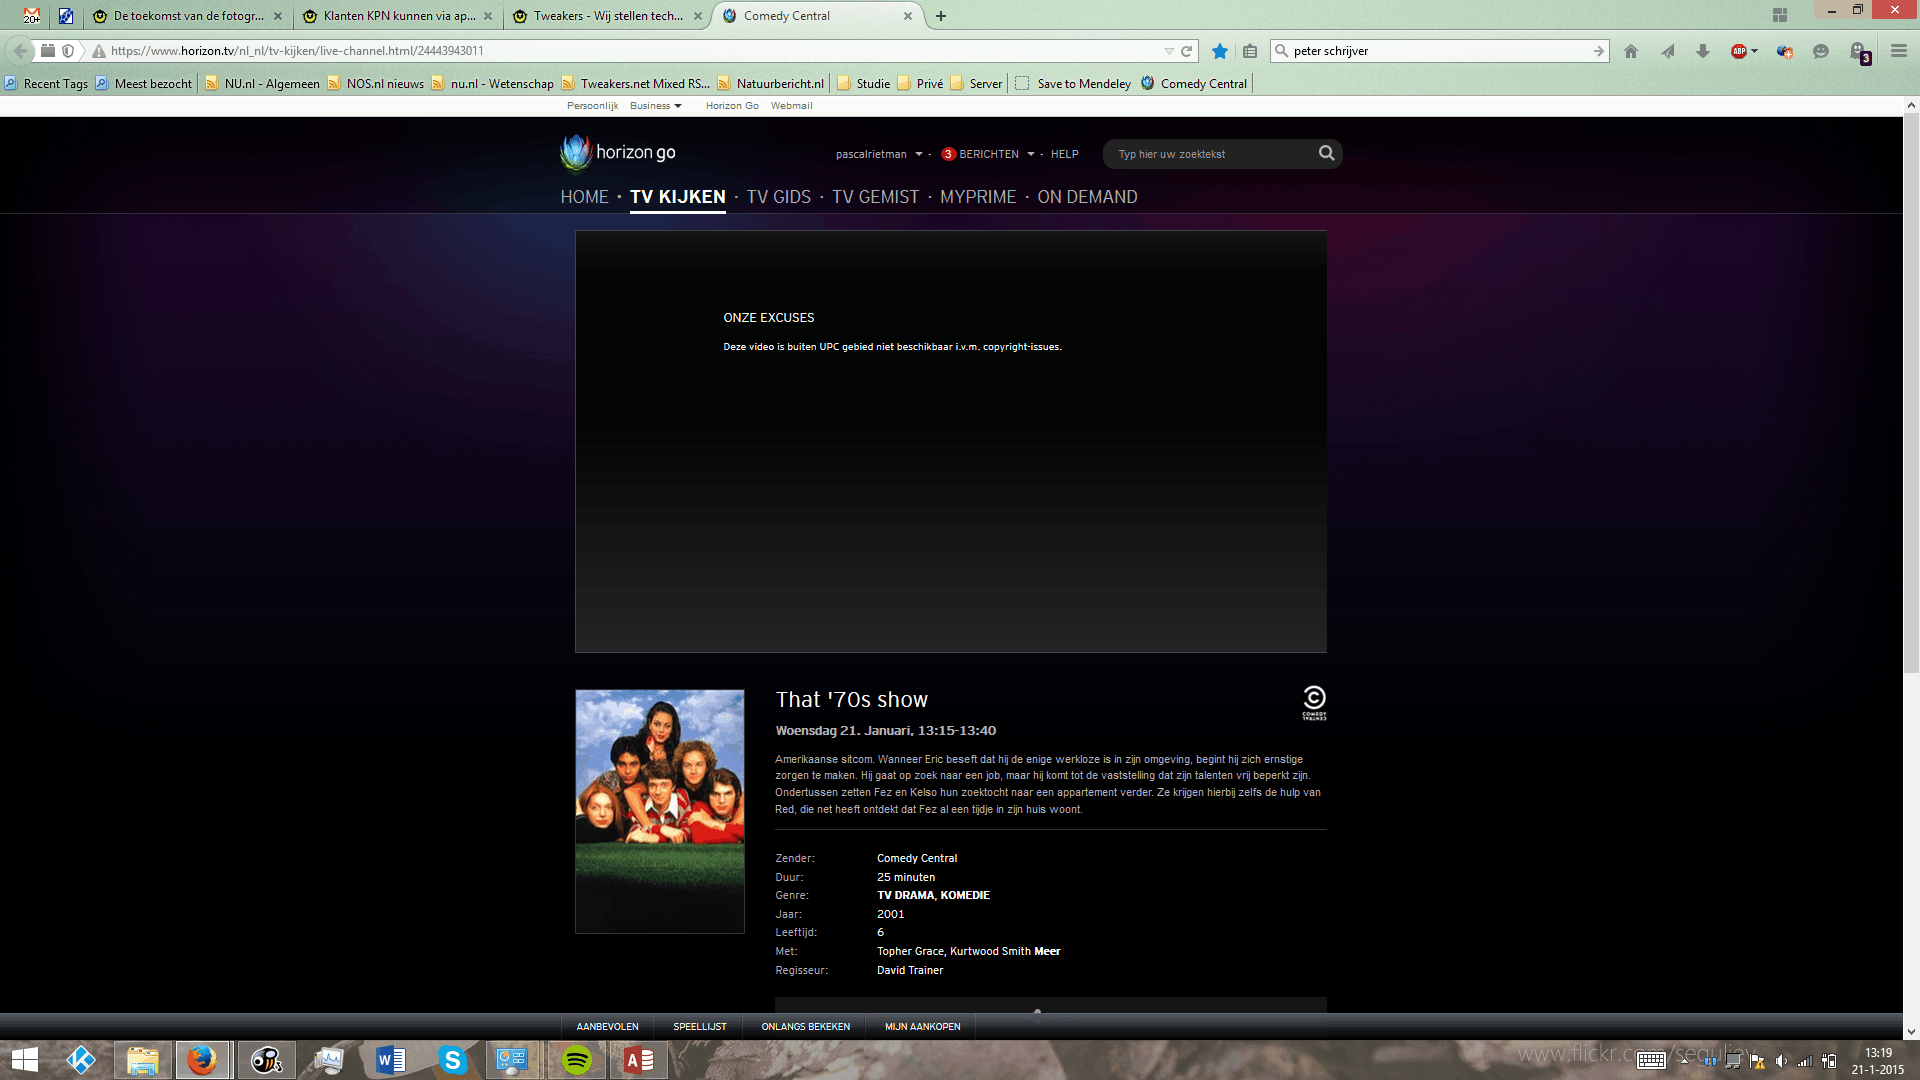Click the HELP link
This screenshot has height=1080, width=1920.
pos(1064,154)
